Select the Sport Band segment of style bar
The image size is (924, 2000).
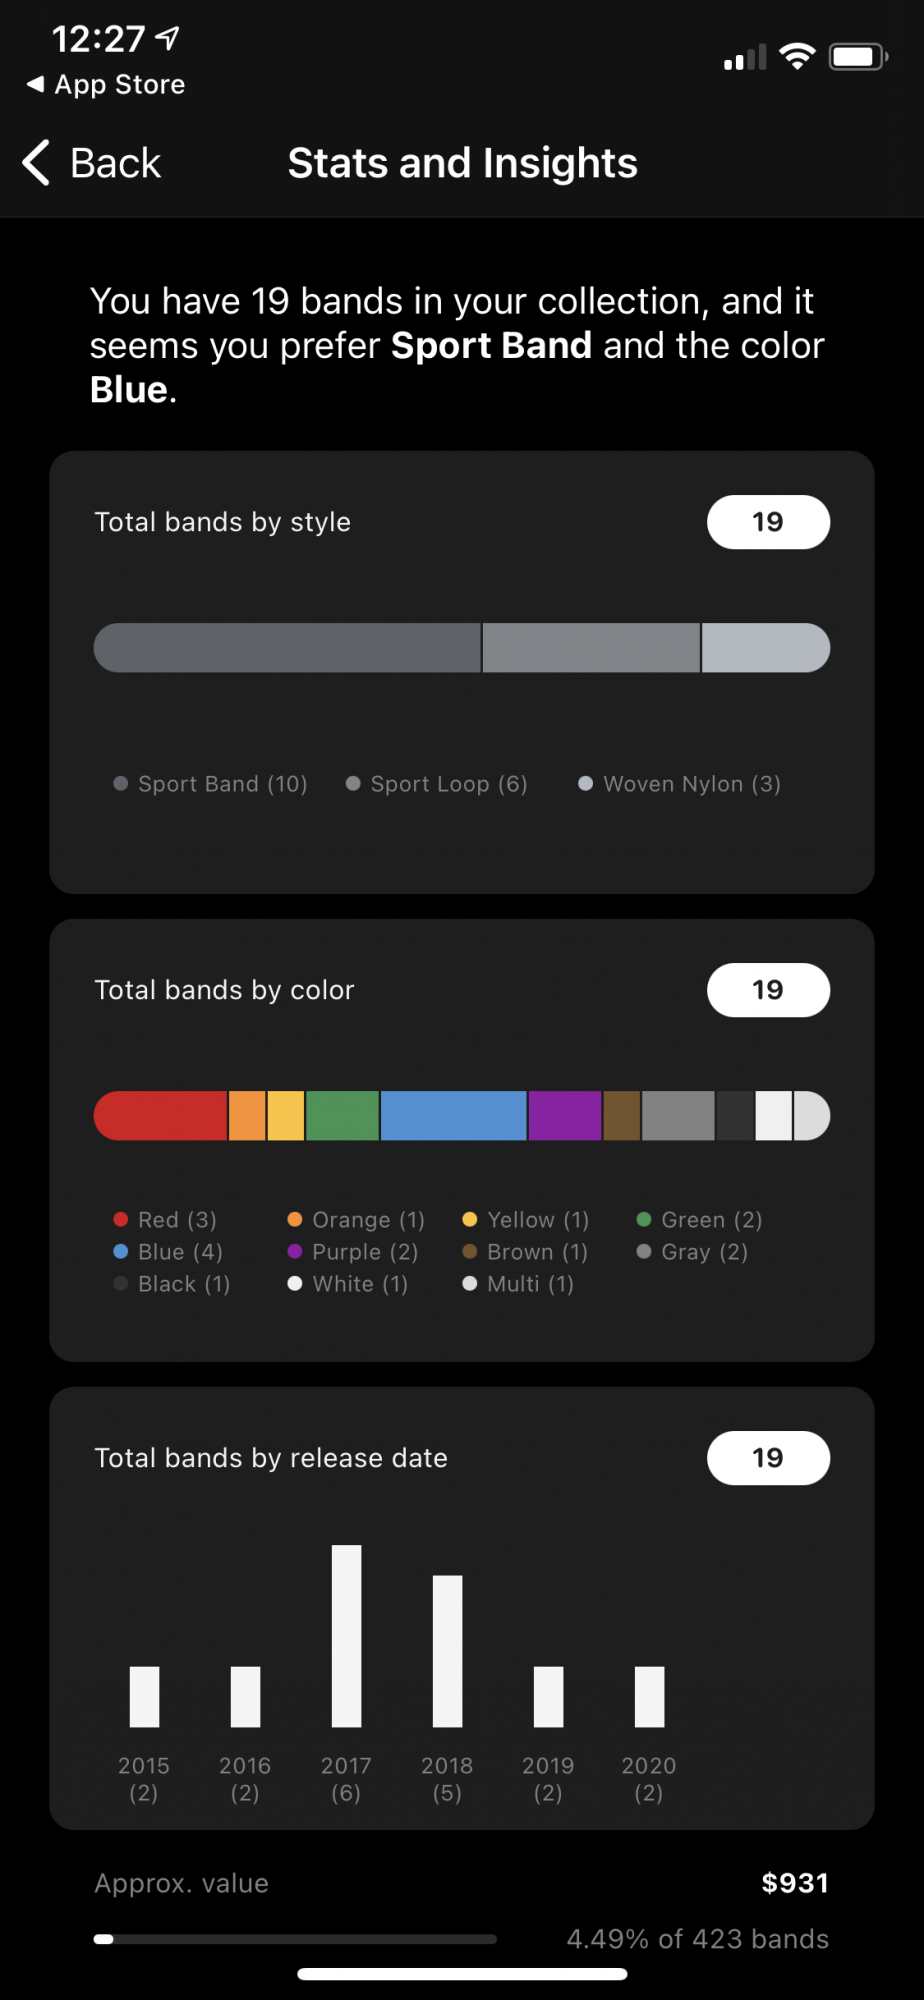(287, 648)
